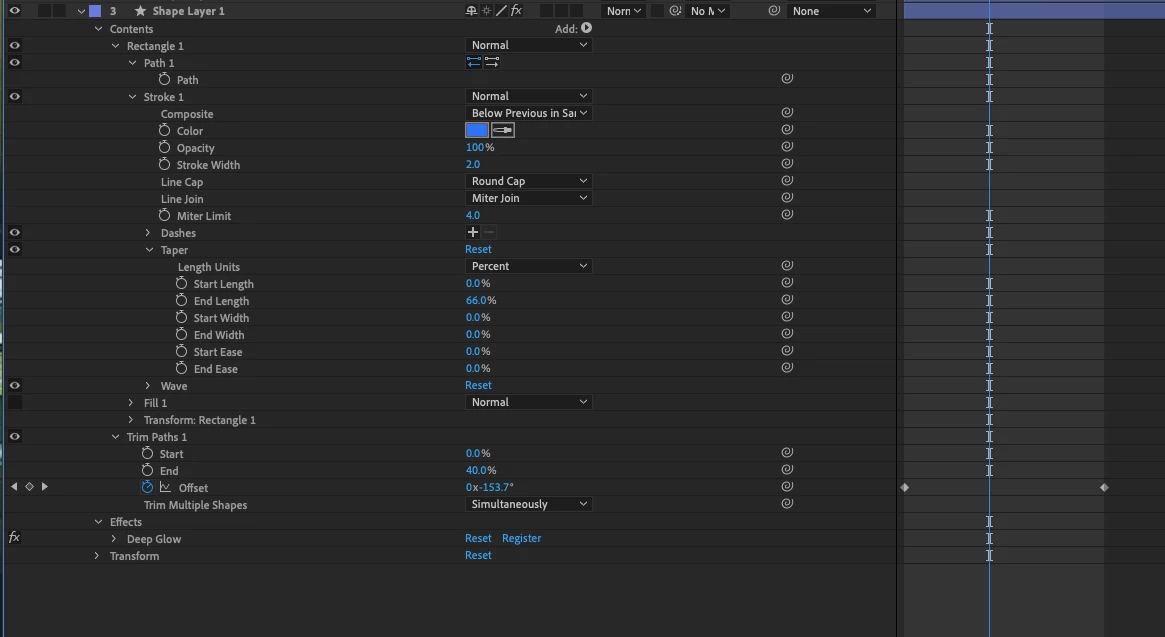Toggle visibility of Path 1
Screen dimensions: 1165x637
pyautogui.click(x=14, y=62)
